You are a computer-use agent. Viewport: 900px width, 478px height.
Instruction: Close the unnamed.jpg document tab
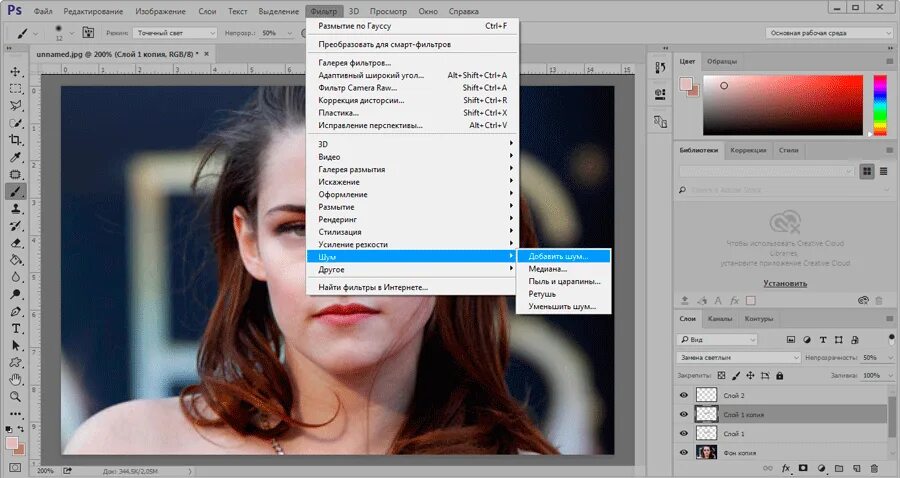click(x=207, y=54)
